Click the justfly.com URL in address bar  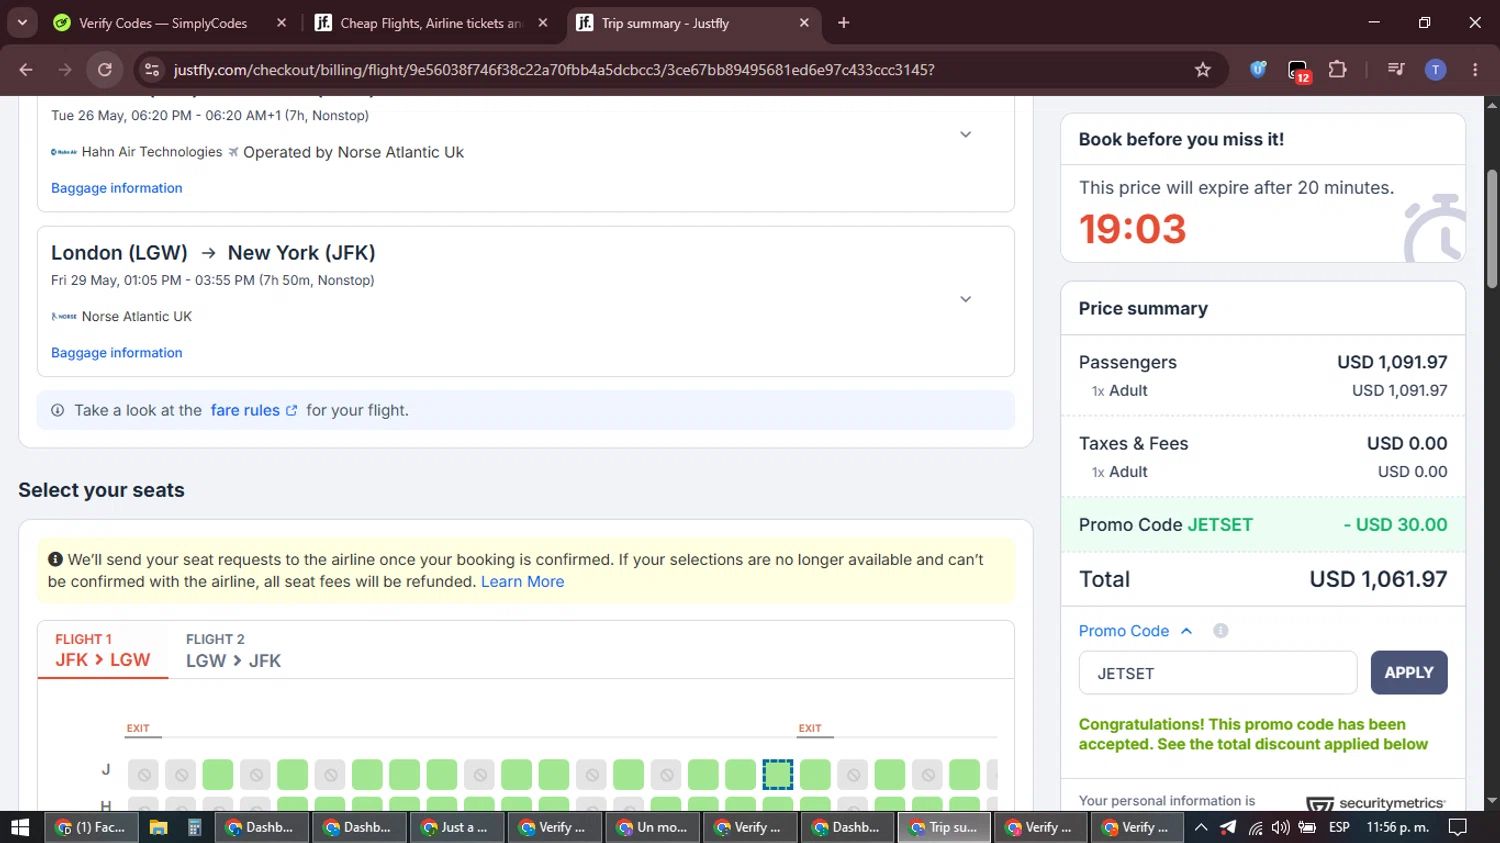point(554,69)
